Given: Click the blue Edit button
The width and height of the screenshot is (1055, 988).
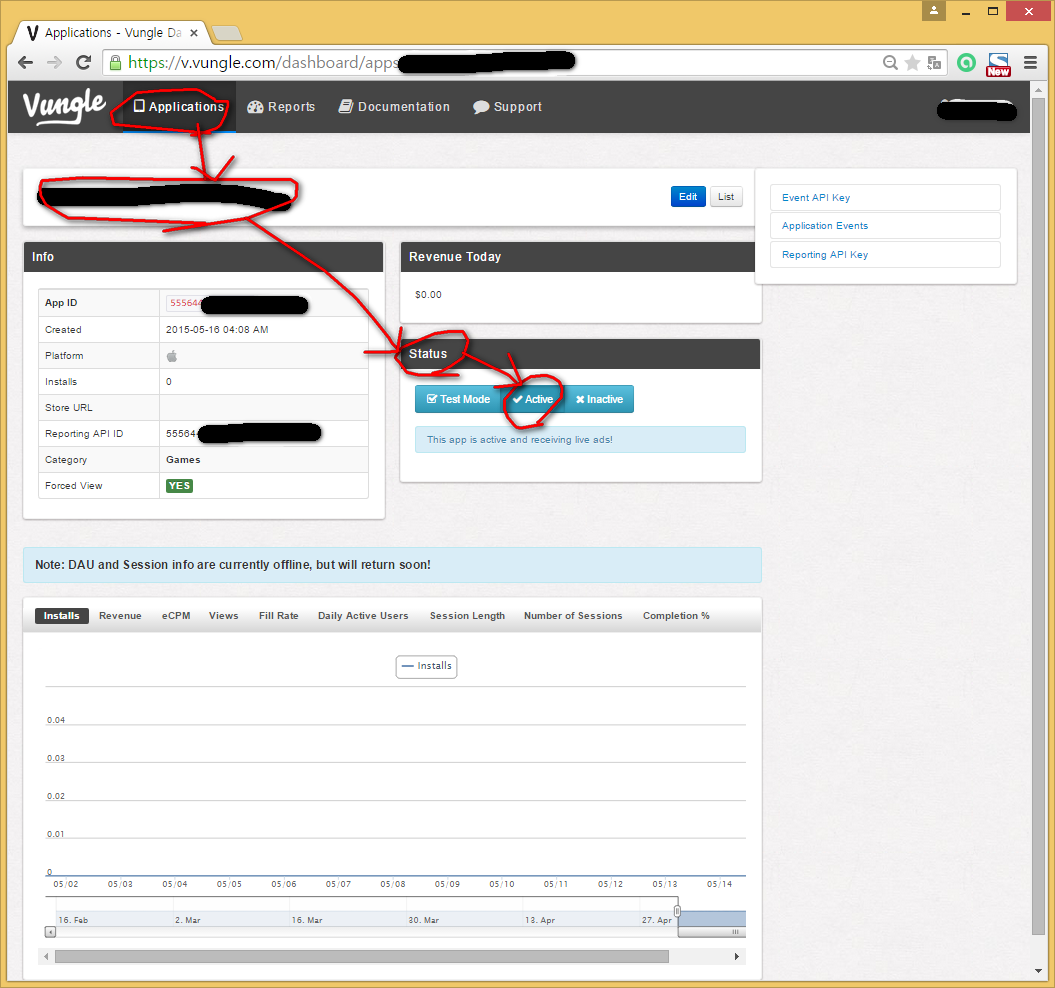Looking at the screenshot, I should (688, 197).
